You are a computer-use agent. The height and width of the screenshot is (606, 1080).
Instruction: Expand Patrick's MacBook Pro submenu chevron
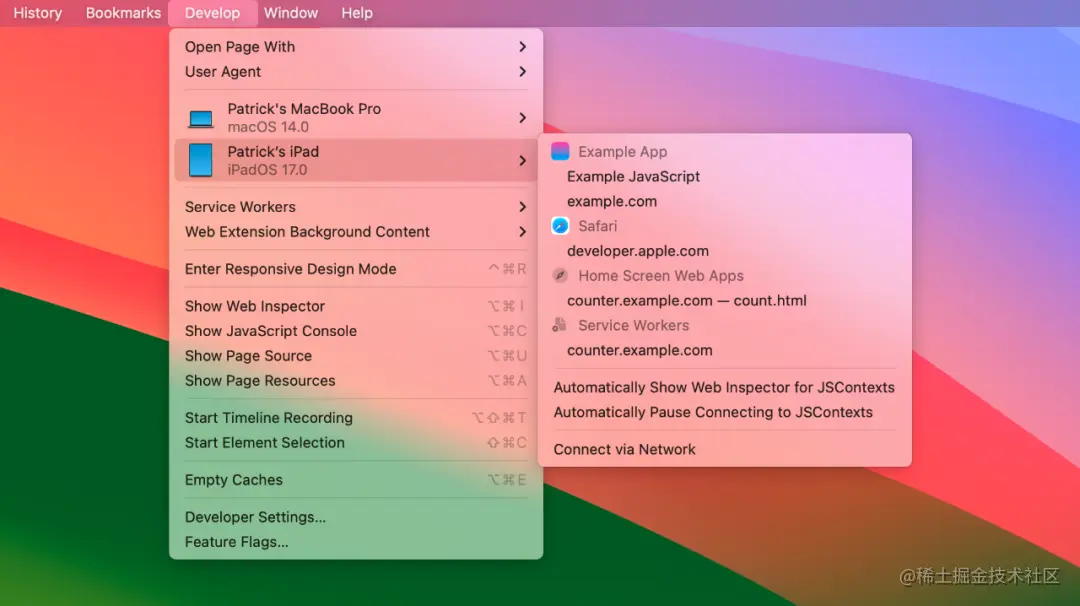522,118
